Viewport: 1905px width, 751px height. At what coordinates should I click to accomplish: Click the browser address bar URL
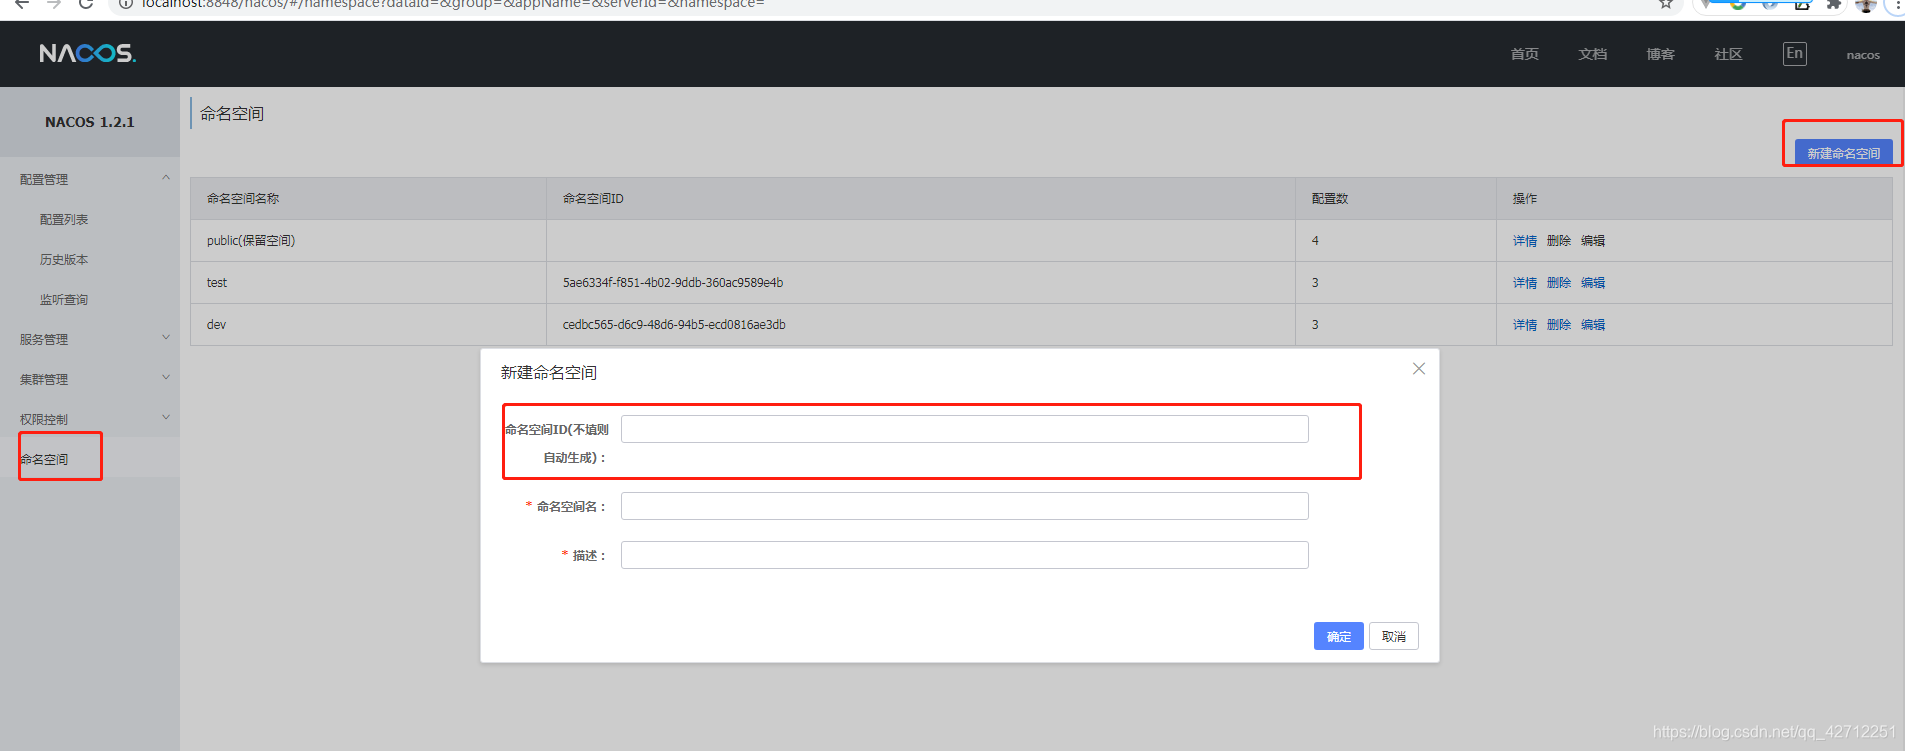pyautogui.click(x=453, y=4)
